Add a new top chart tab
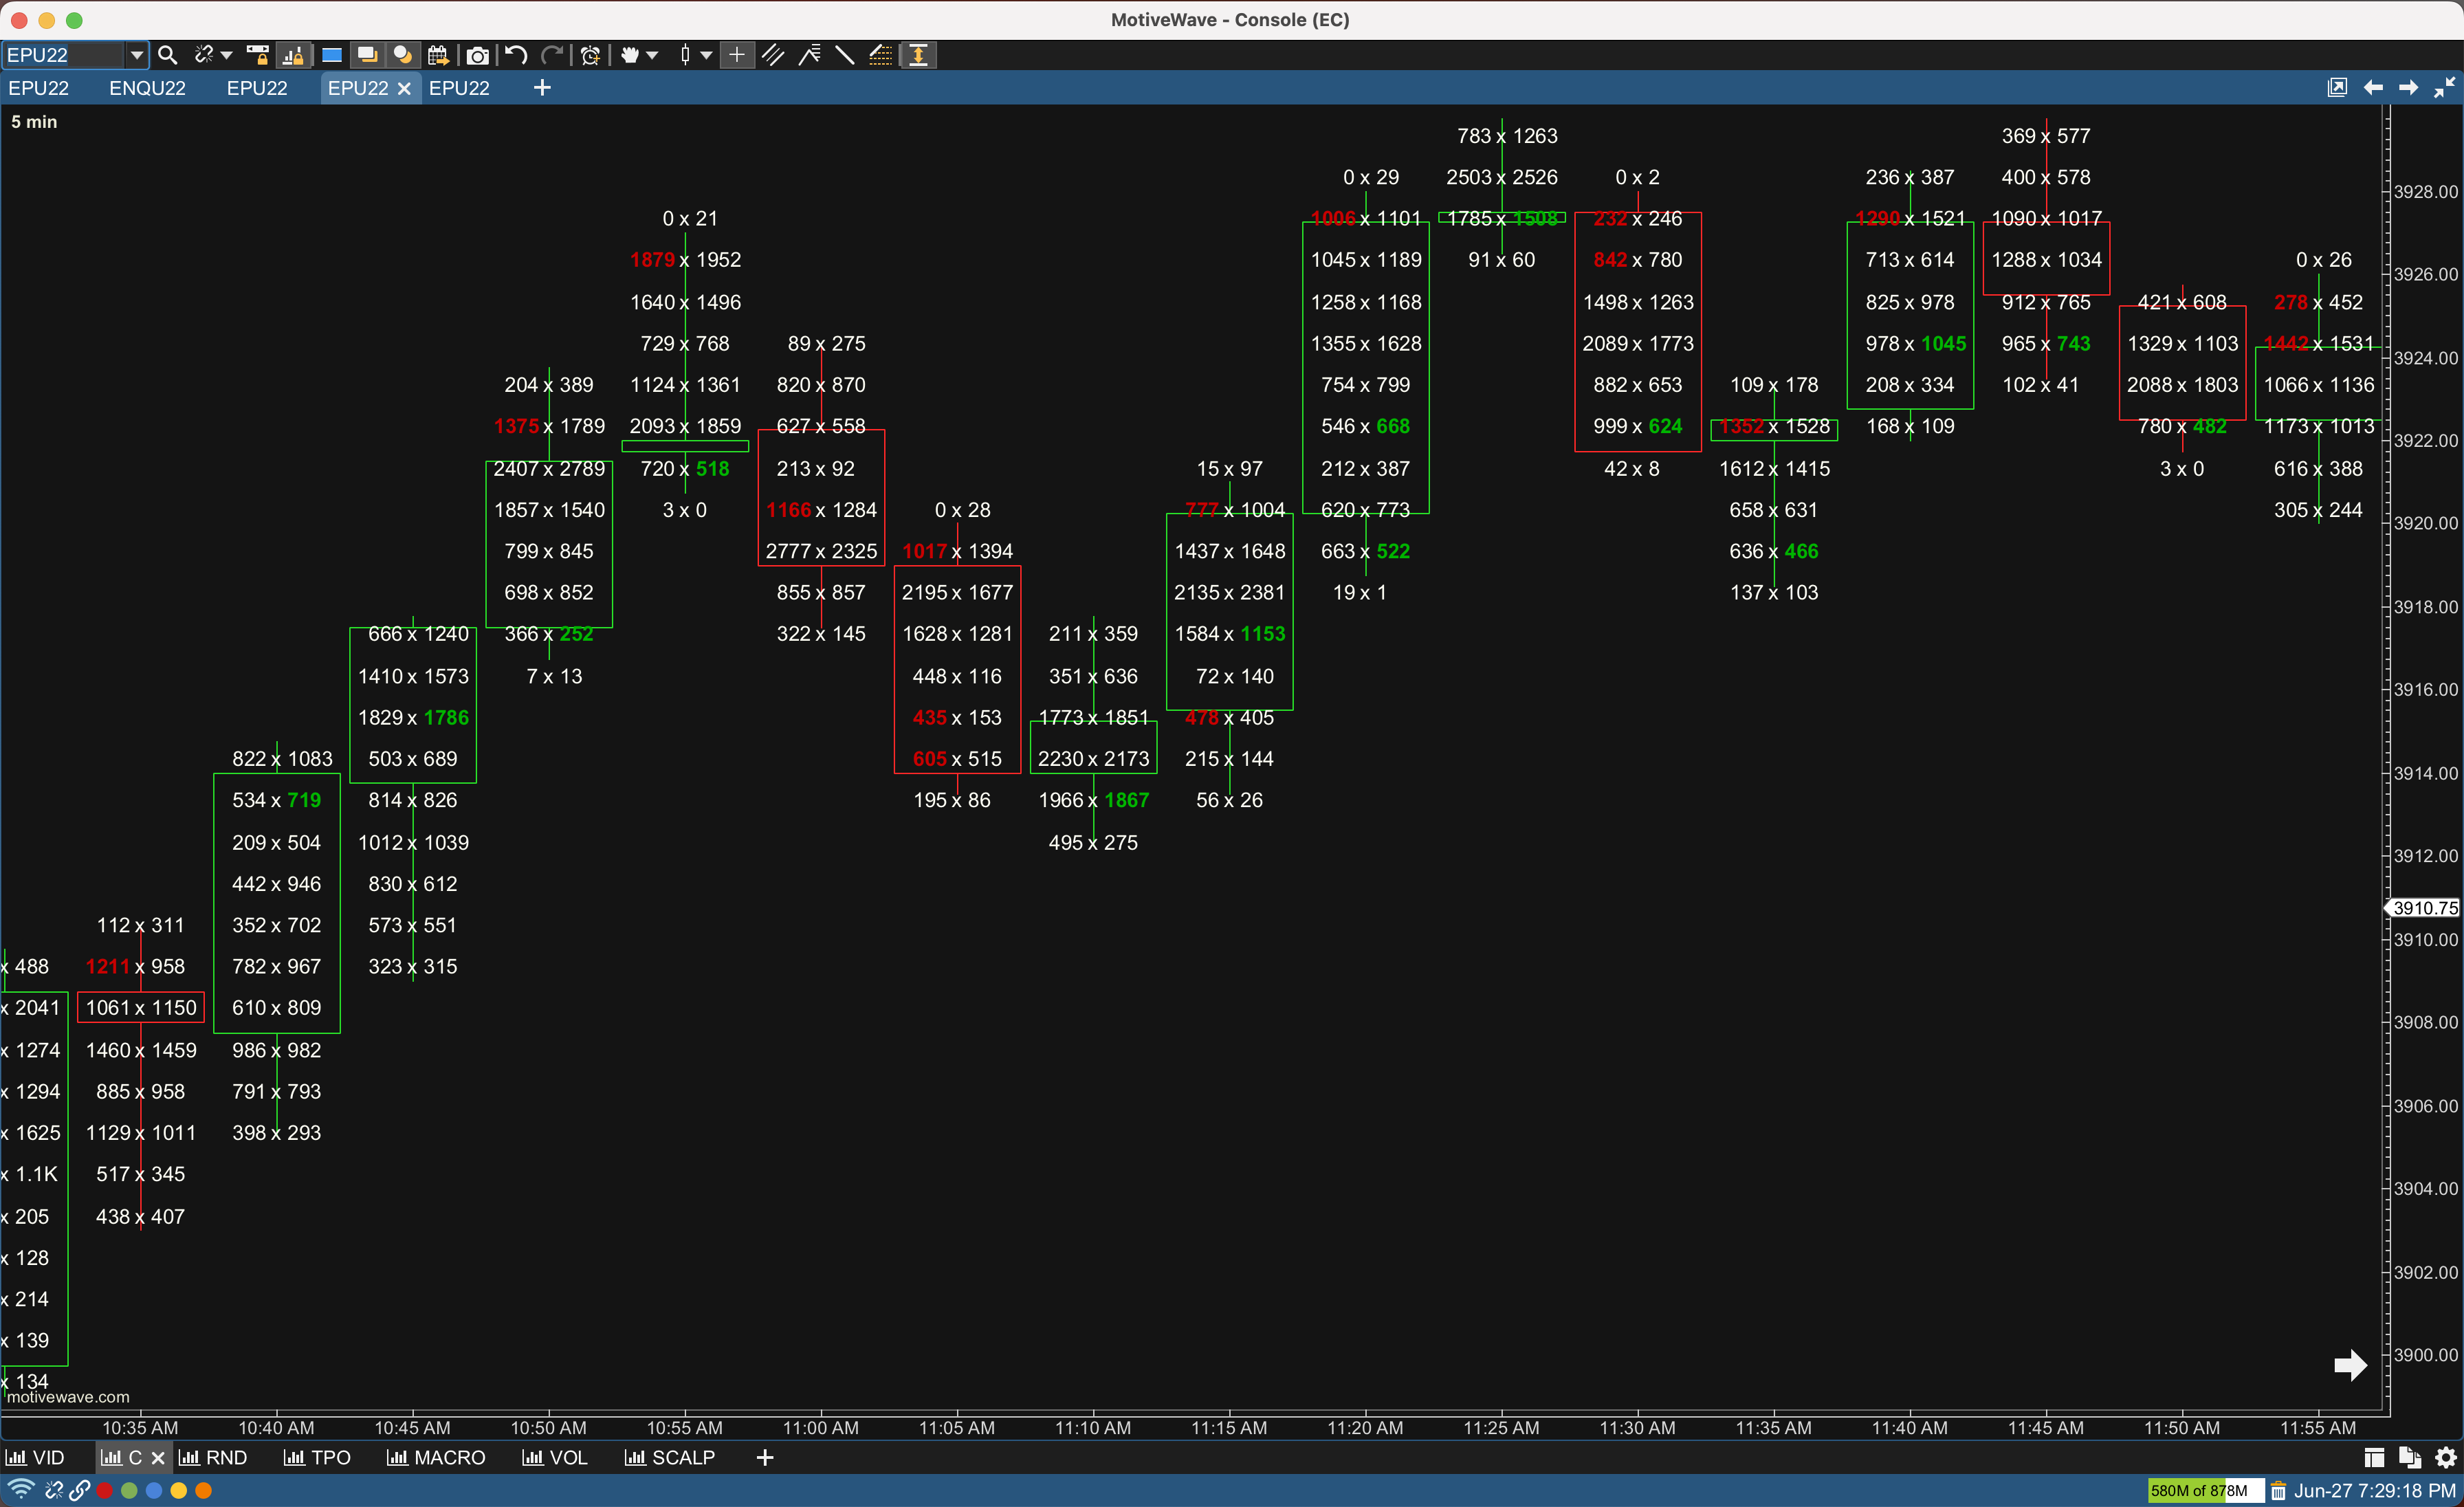This screenshot has height=1507, width=2464. 542,88
